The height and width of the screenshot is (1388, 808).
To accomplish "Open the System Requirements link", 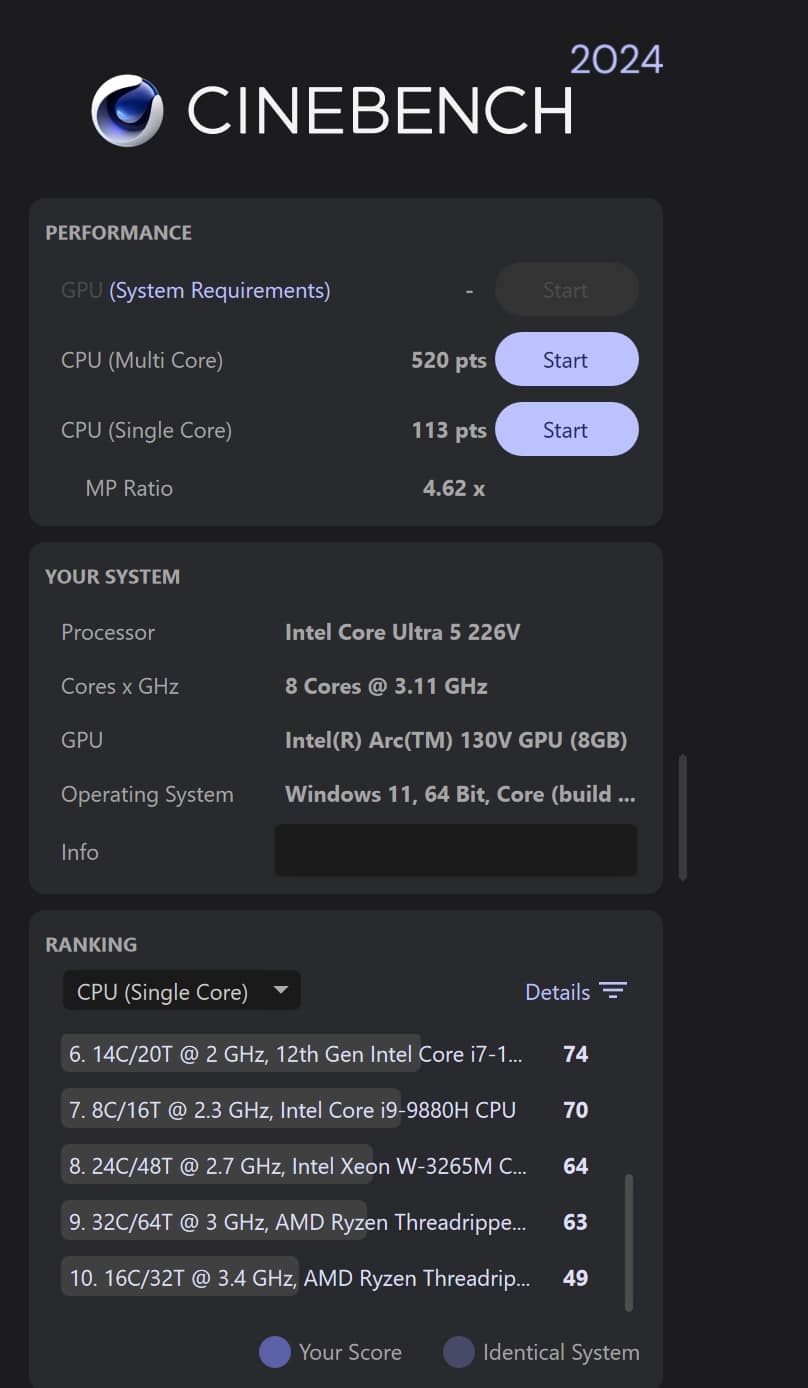I will pyautogui.click(x=220, y=290).
